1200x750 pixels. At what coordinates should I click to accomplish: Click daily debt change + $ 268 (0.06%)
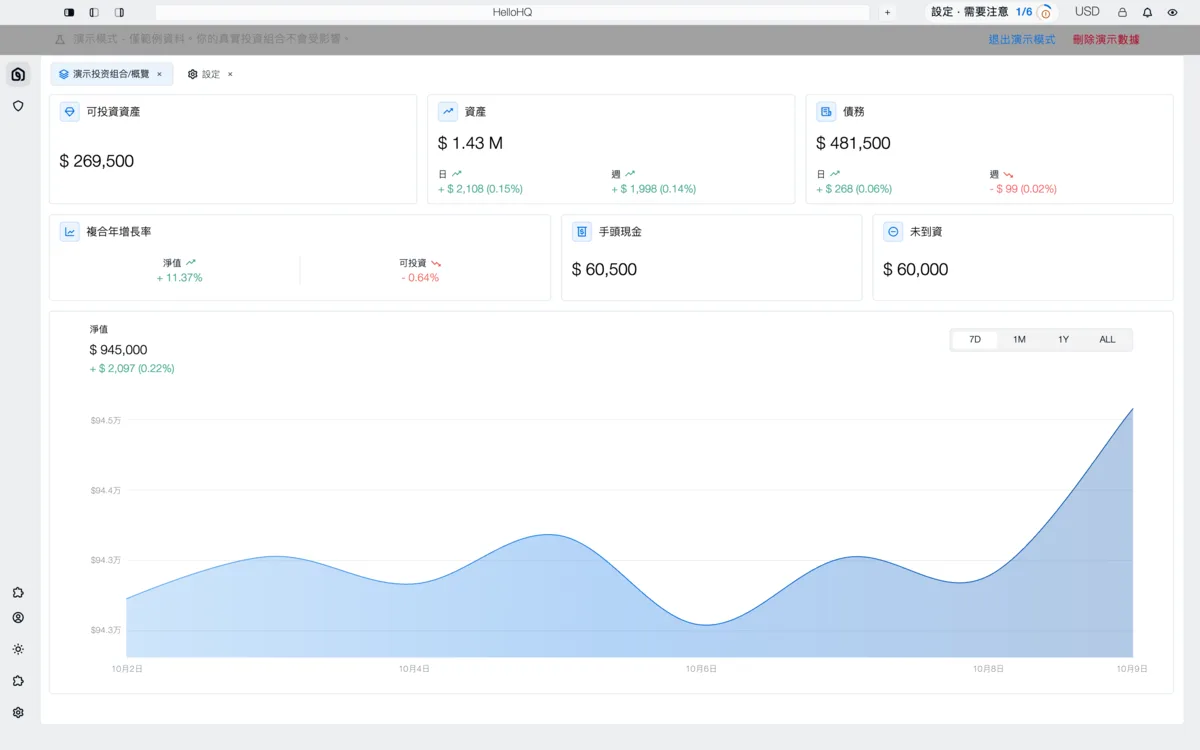point(854,189)
